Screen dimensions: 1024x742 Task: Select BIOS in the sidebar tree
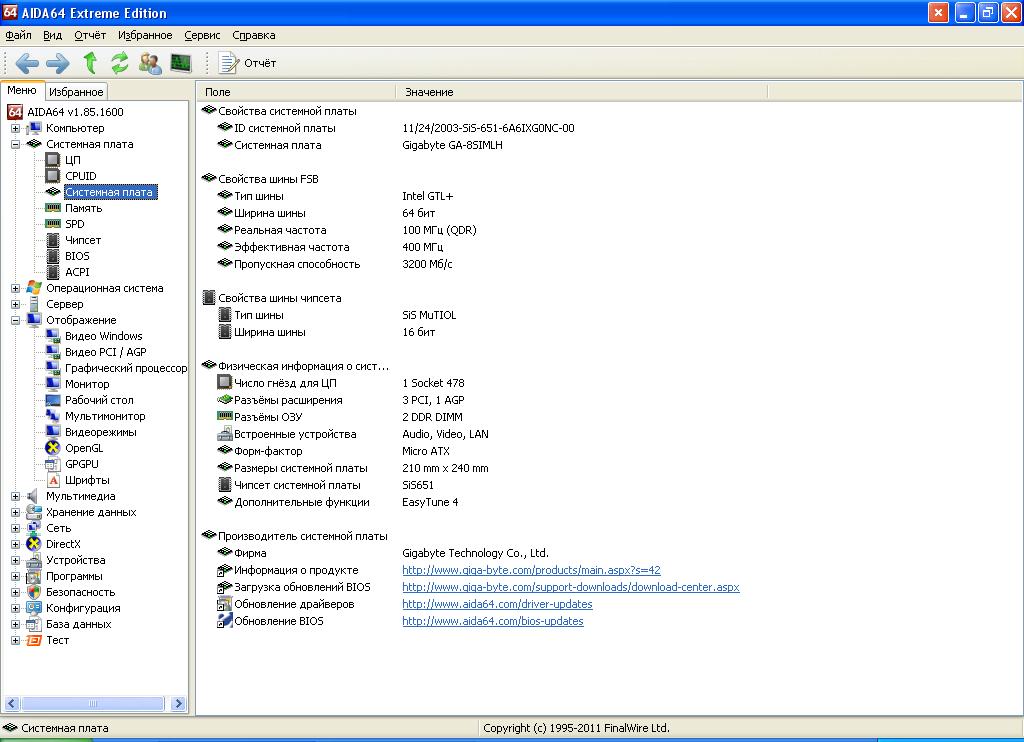77,256
